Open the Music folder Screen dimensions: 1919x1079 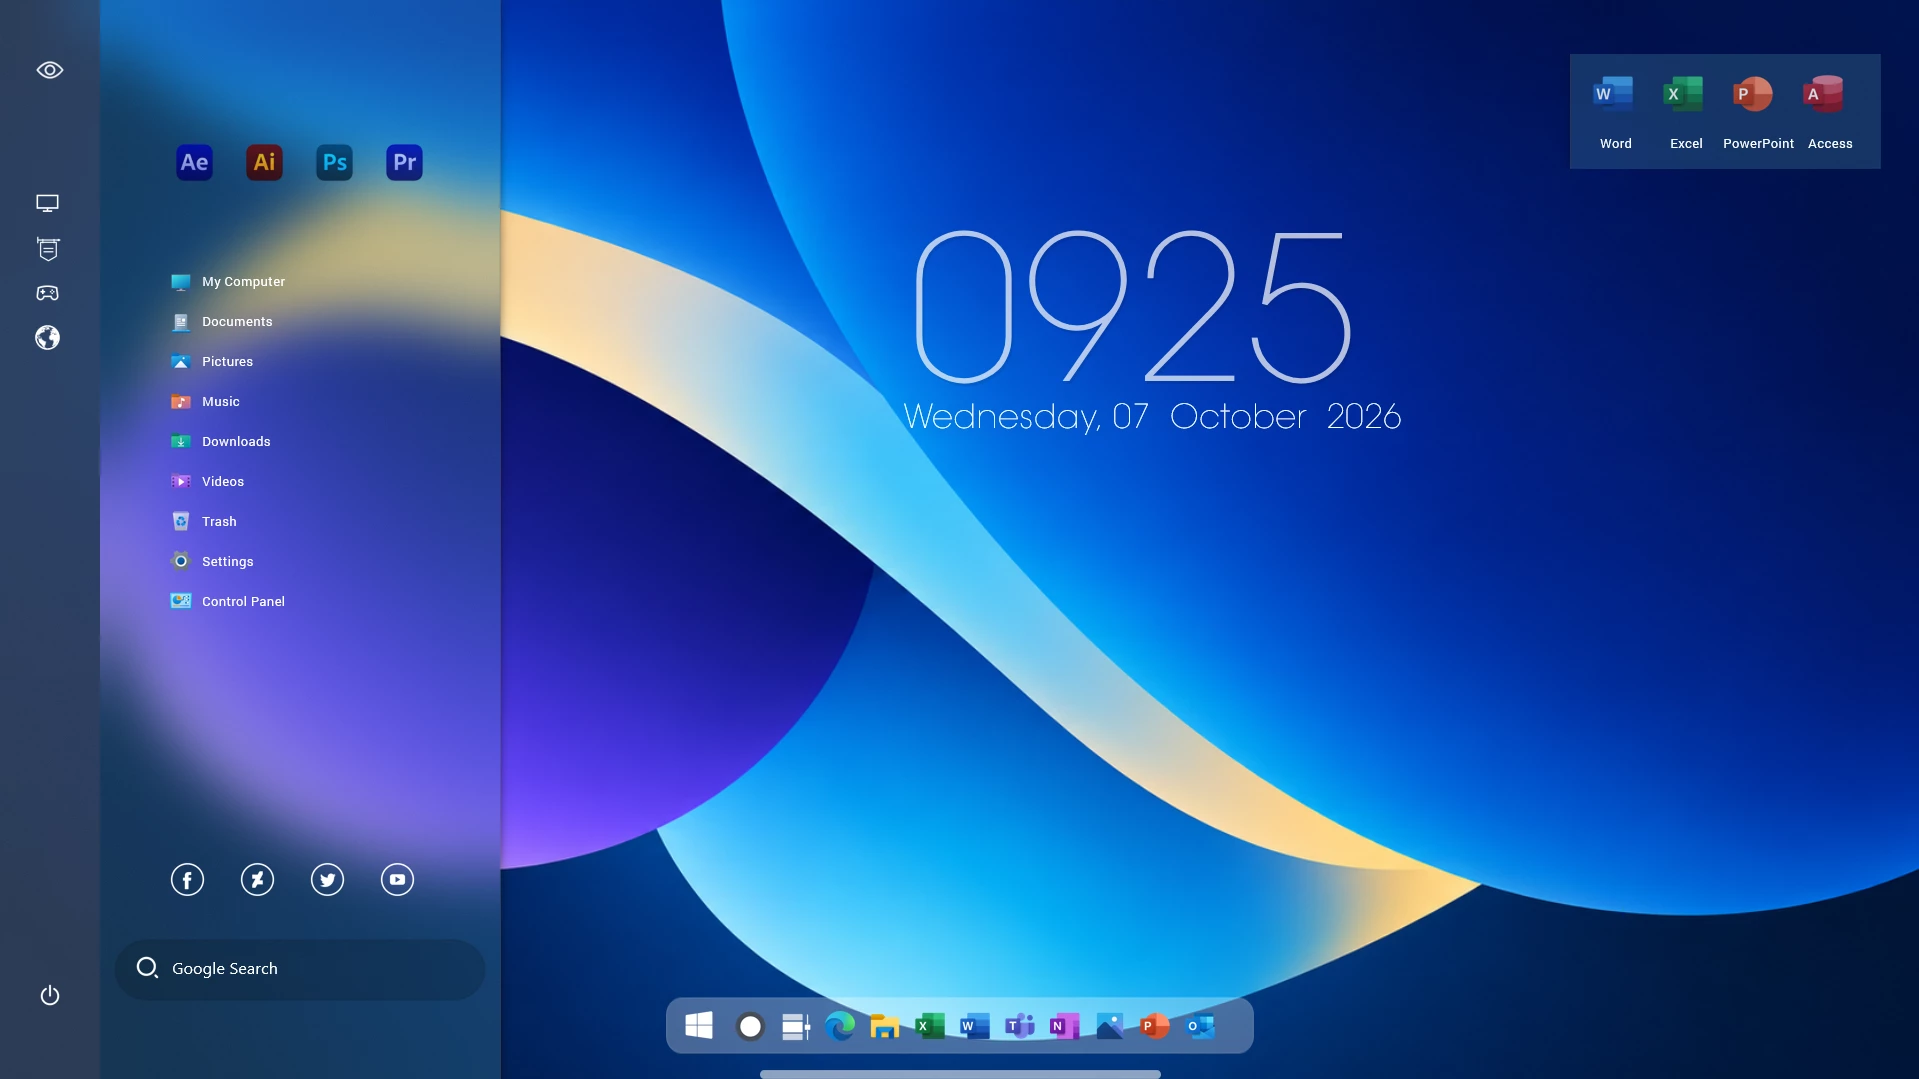point(205,402)
